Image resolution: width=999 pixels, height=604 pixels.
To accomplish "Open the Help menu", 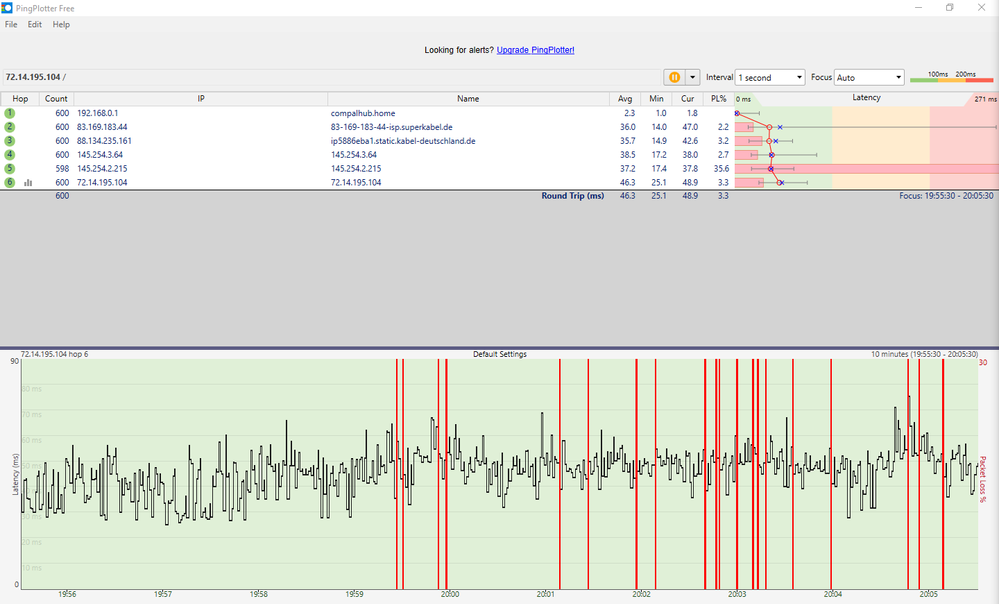I will point(61,24).
